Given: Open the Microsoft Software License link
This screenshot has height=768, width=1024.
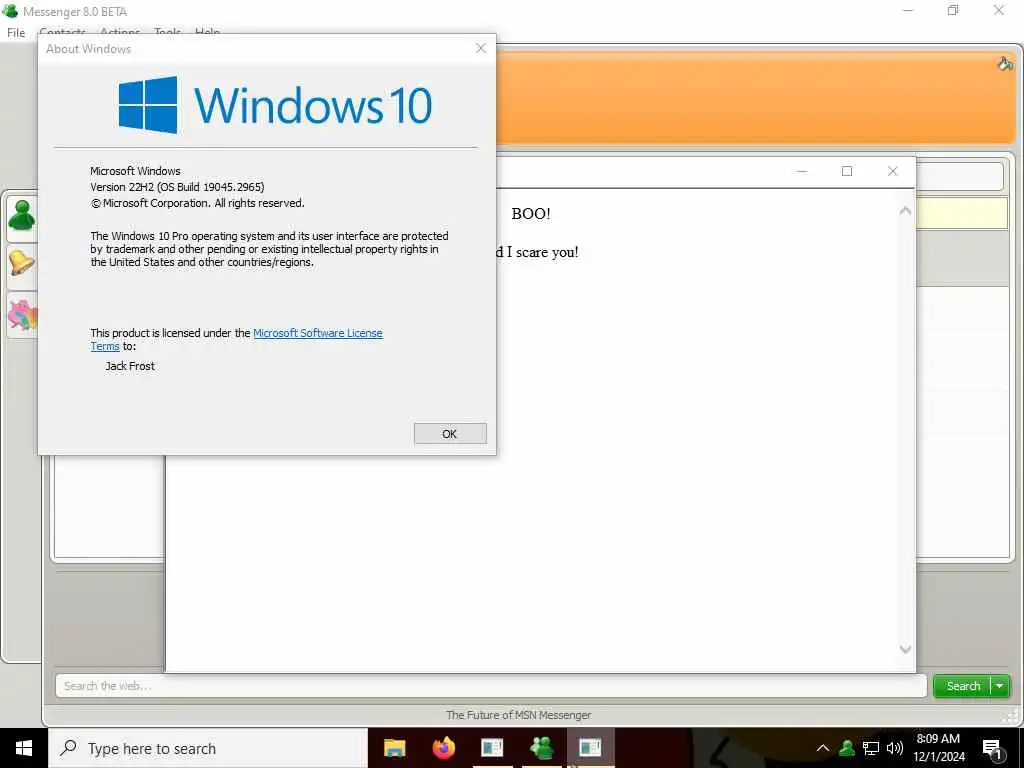Looking at the screenshot, I should click(x=317, y=333).
